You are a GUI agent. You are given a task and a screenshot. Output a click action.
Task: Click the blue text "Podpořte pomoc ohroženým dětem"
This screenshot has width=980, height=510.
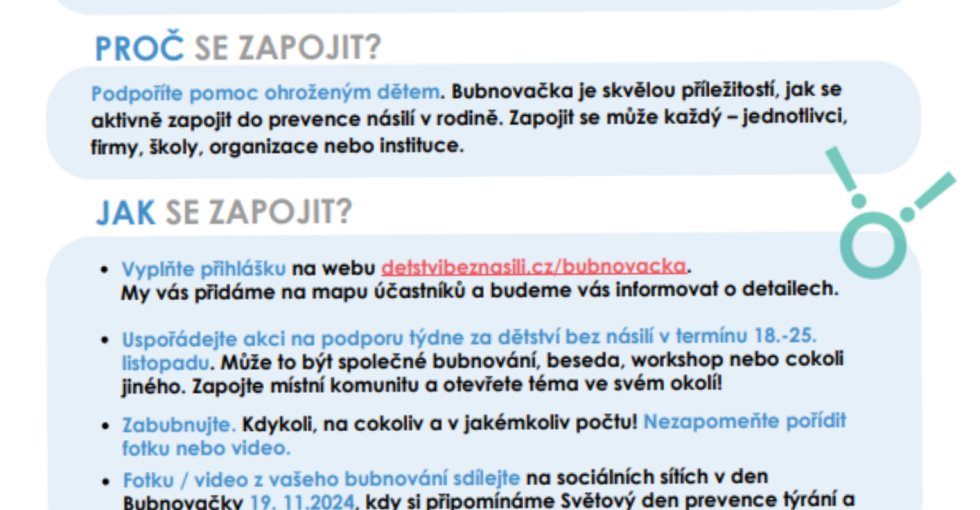266,93
